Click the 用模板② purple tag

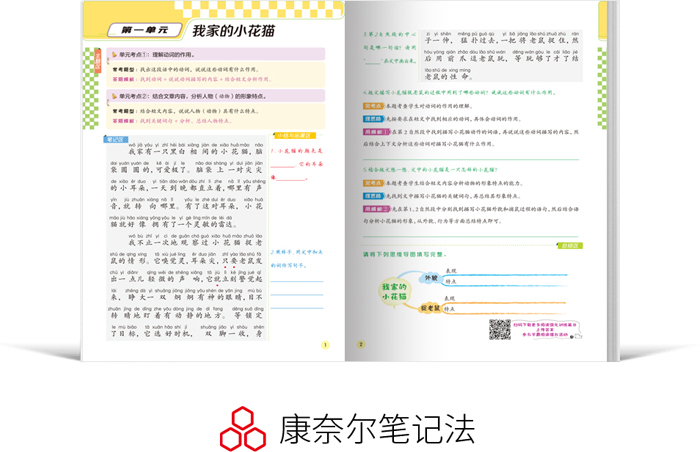[x=377, y=209]
